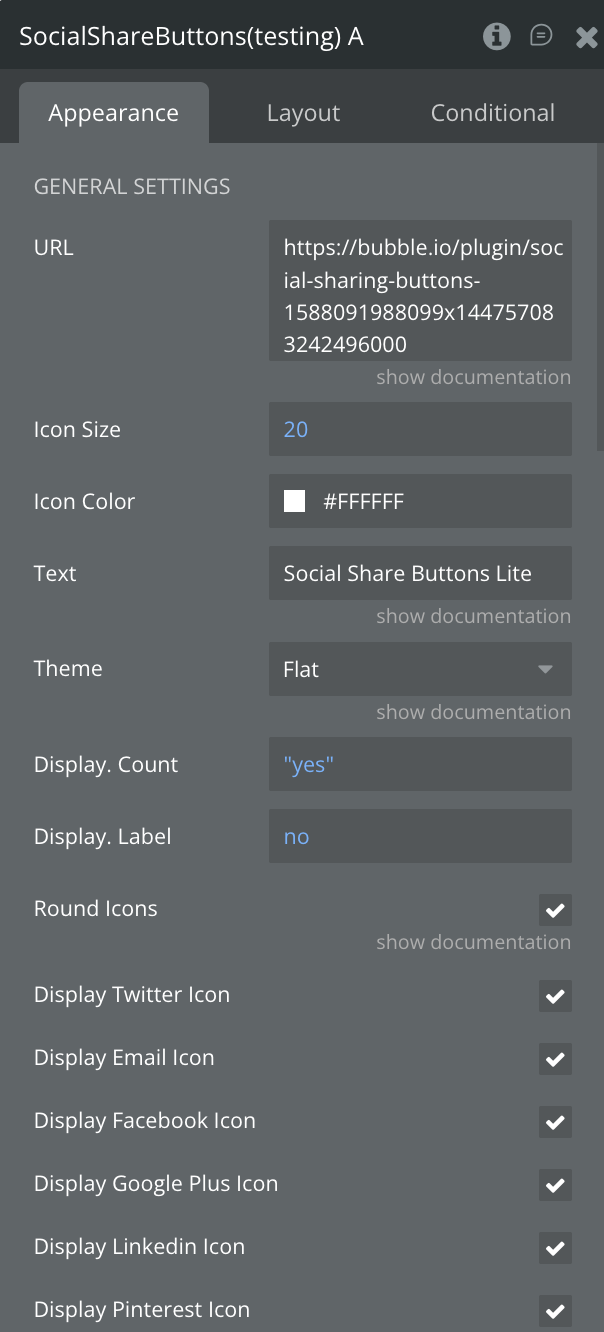Click show documentation under Theme dropdown
Screen dimensions: 604x1332
(473, 712)
